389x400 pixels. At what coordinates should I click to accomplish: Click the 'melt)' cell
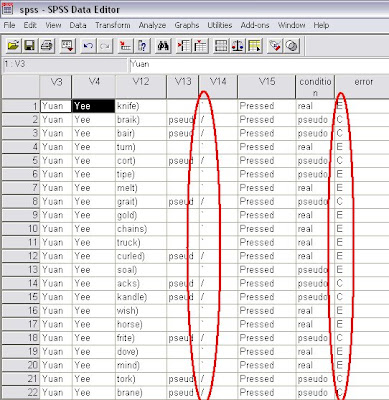tap(141, 188)
